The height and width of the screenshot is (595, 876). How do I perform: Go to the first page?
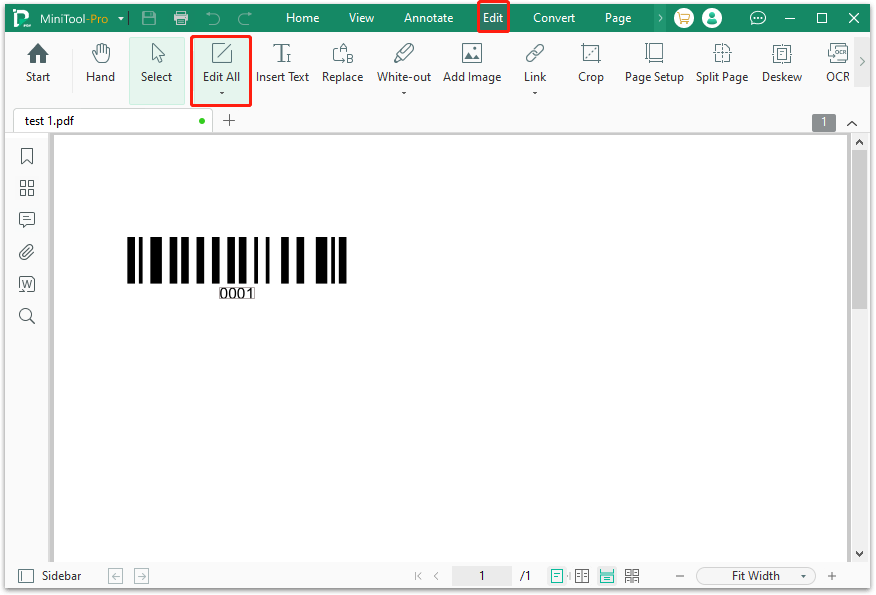click(418, 576)
